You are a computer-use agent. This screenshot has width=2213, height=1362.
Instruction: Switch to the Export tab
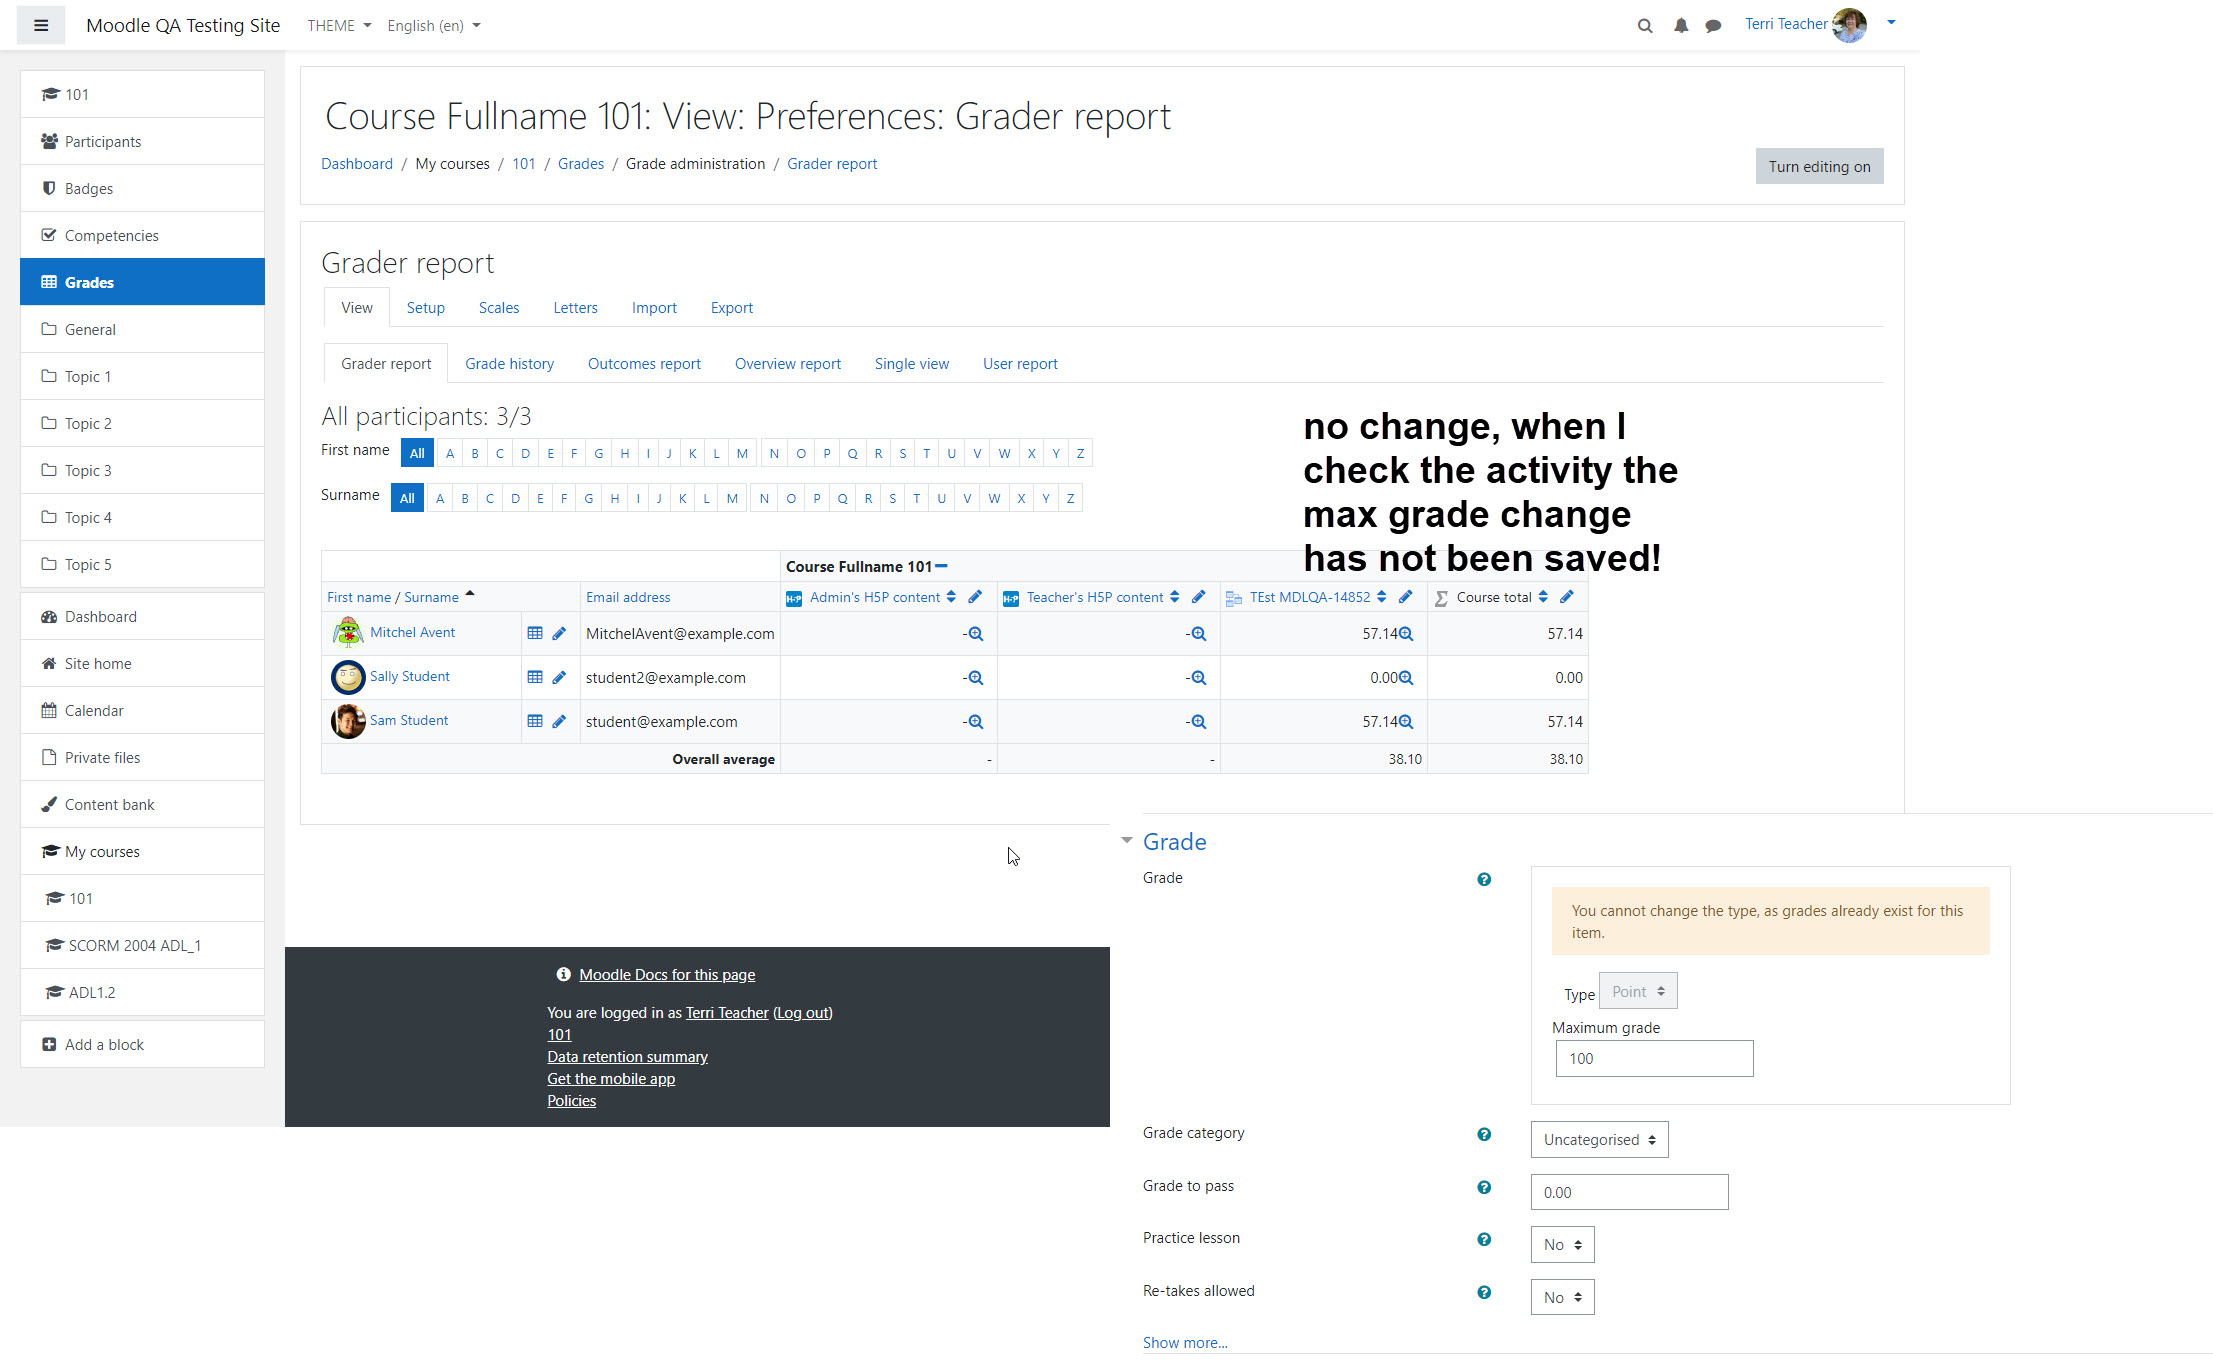coord(731,308)
